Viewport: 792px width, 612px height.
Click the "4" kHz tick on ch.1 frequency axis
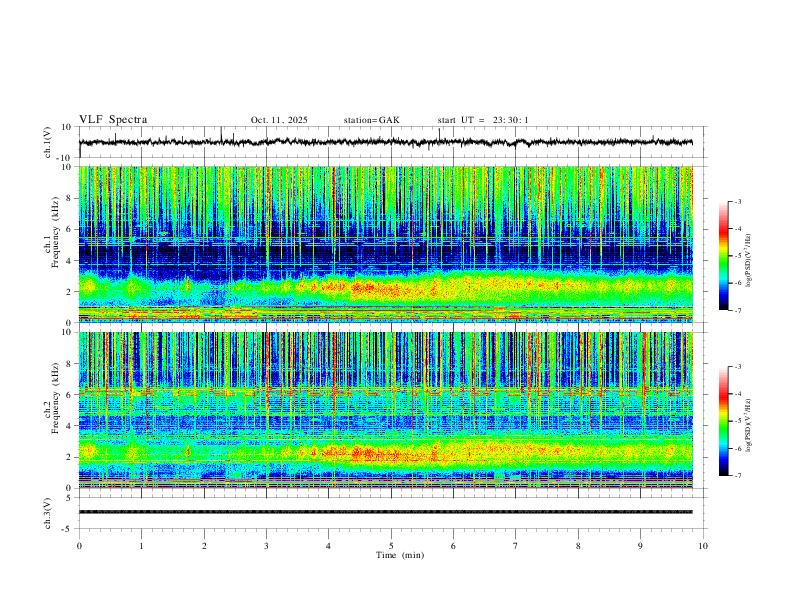point(69,261)
